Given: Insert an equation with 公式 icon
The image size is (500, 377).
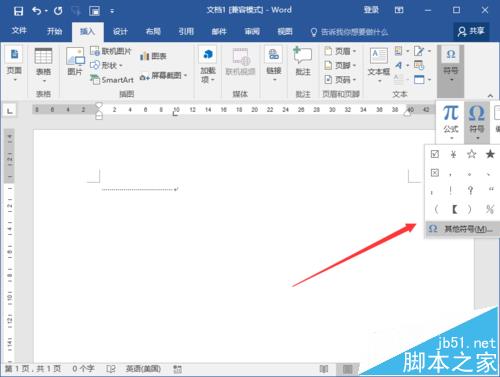Looking at the screenshot, I should click(451, 122).
